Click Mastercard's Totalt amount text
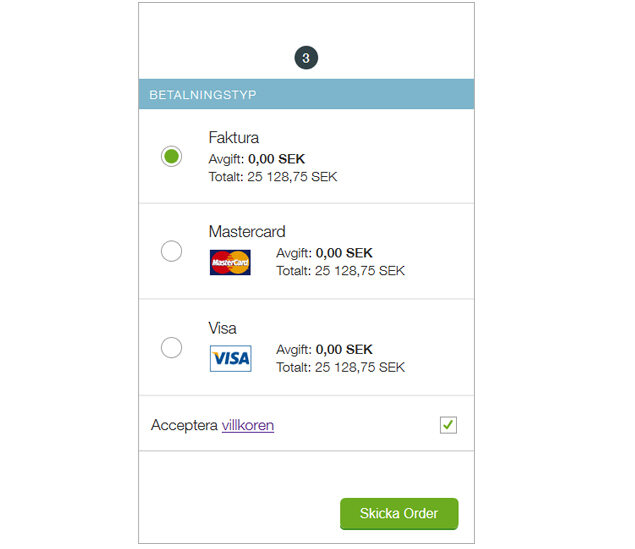Viewport: 635px width, 549px height. tap(340, 271)
